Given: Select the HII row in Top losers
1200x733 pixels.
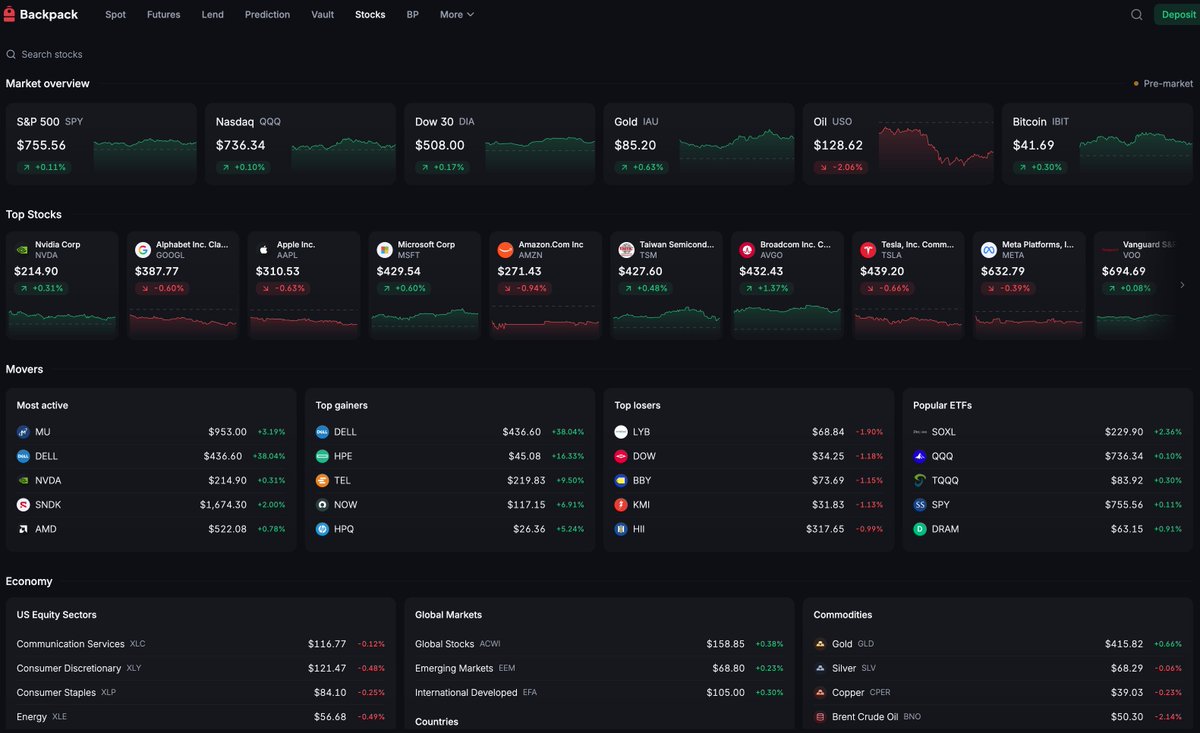Looking at the screenshot, I should (x=749, y=529).
